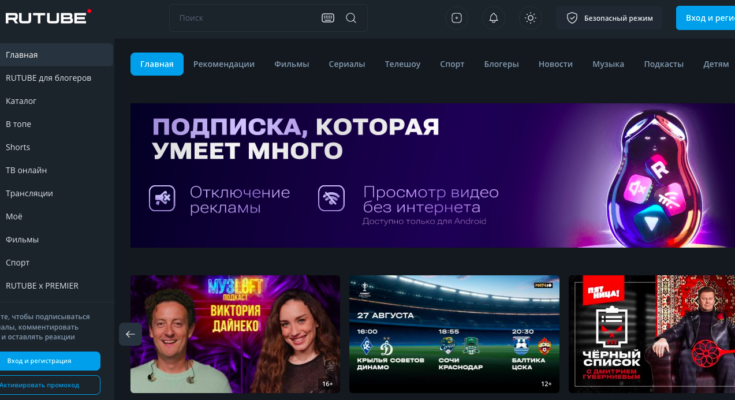The width and height of the screenshot is (735, 400).
Task: Select the Новости tab
Action: [555, 64]
